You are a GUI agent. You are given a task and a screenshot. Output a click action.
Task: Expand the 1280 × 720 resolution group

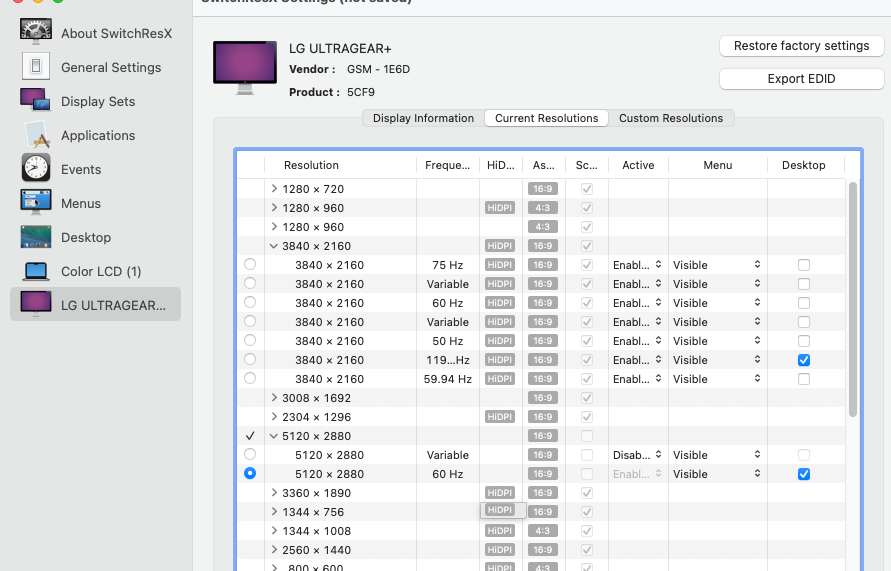coord(274,189)
